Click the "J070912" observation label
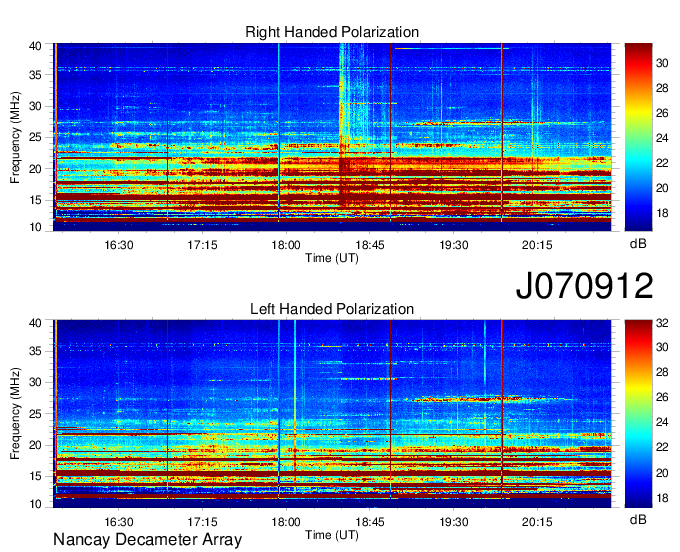Image resolution: width=680 pixels, height=552 pixels. (584, 286)
